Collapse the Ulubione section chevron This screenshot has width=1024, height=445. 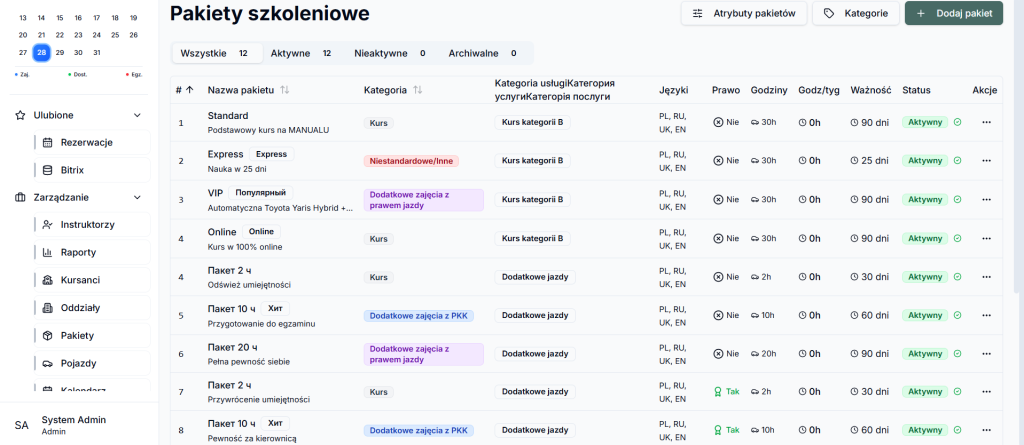point(137,115)
